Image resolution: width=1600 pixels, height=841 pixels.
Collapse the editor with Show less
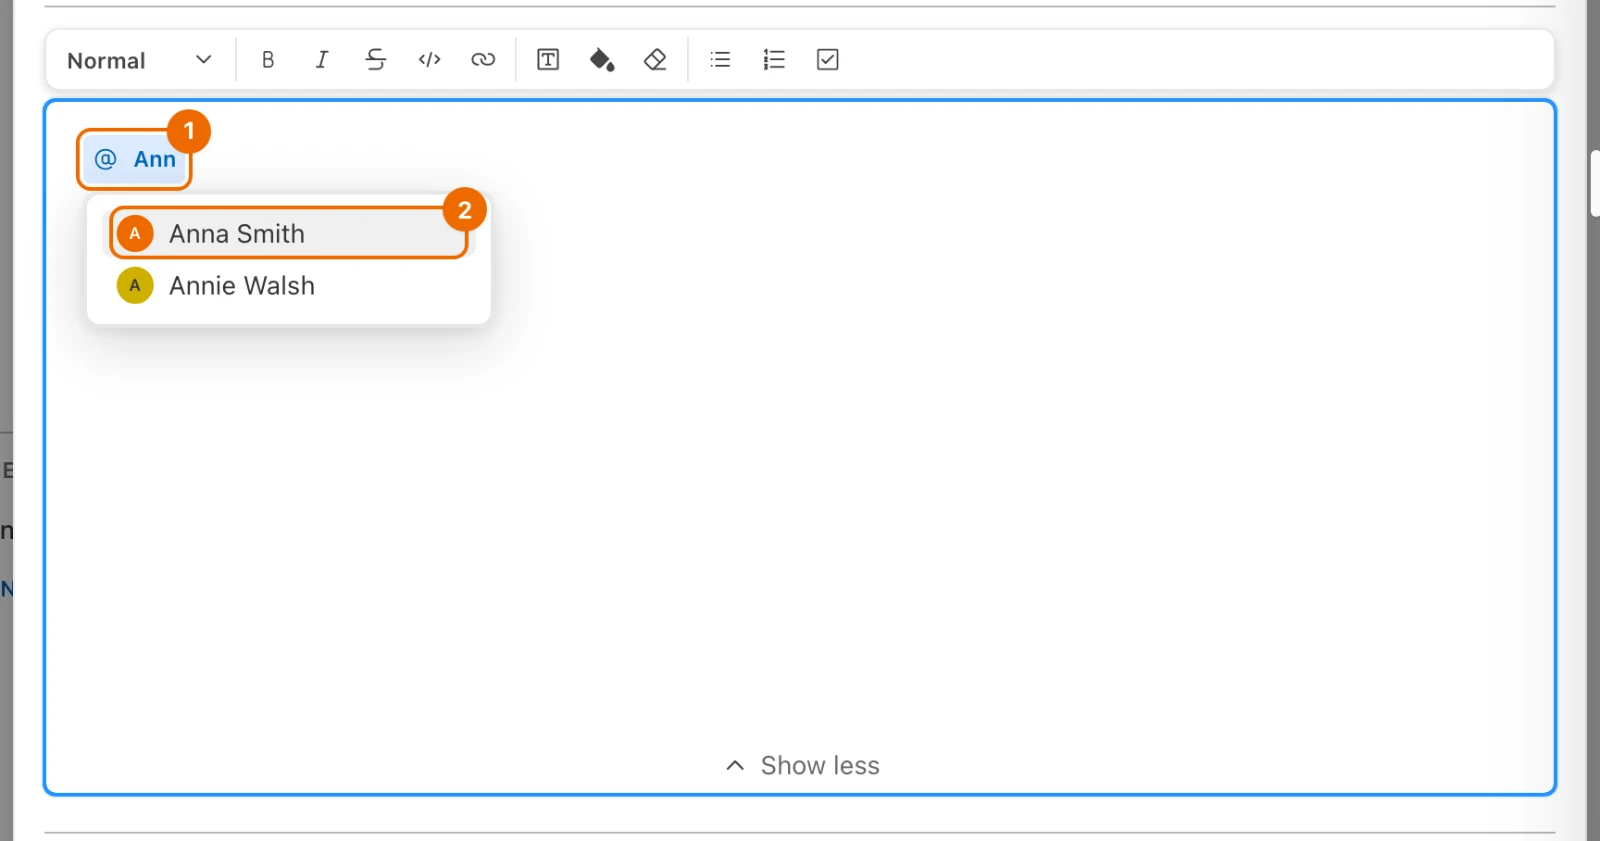[802, 765]
